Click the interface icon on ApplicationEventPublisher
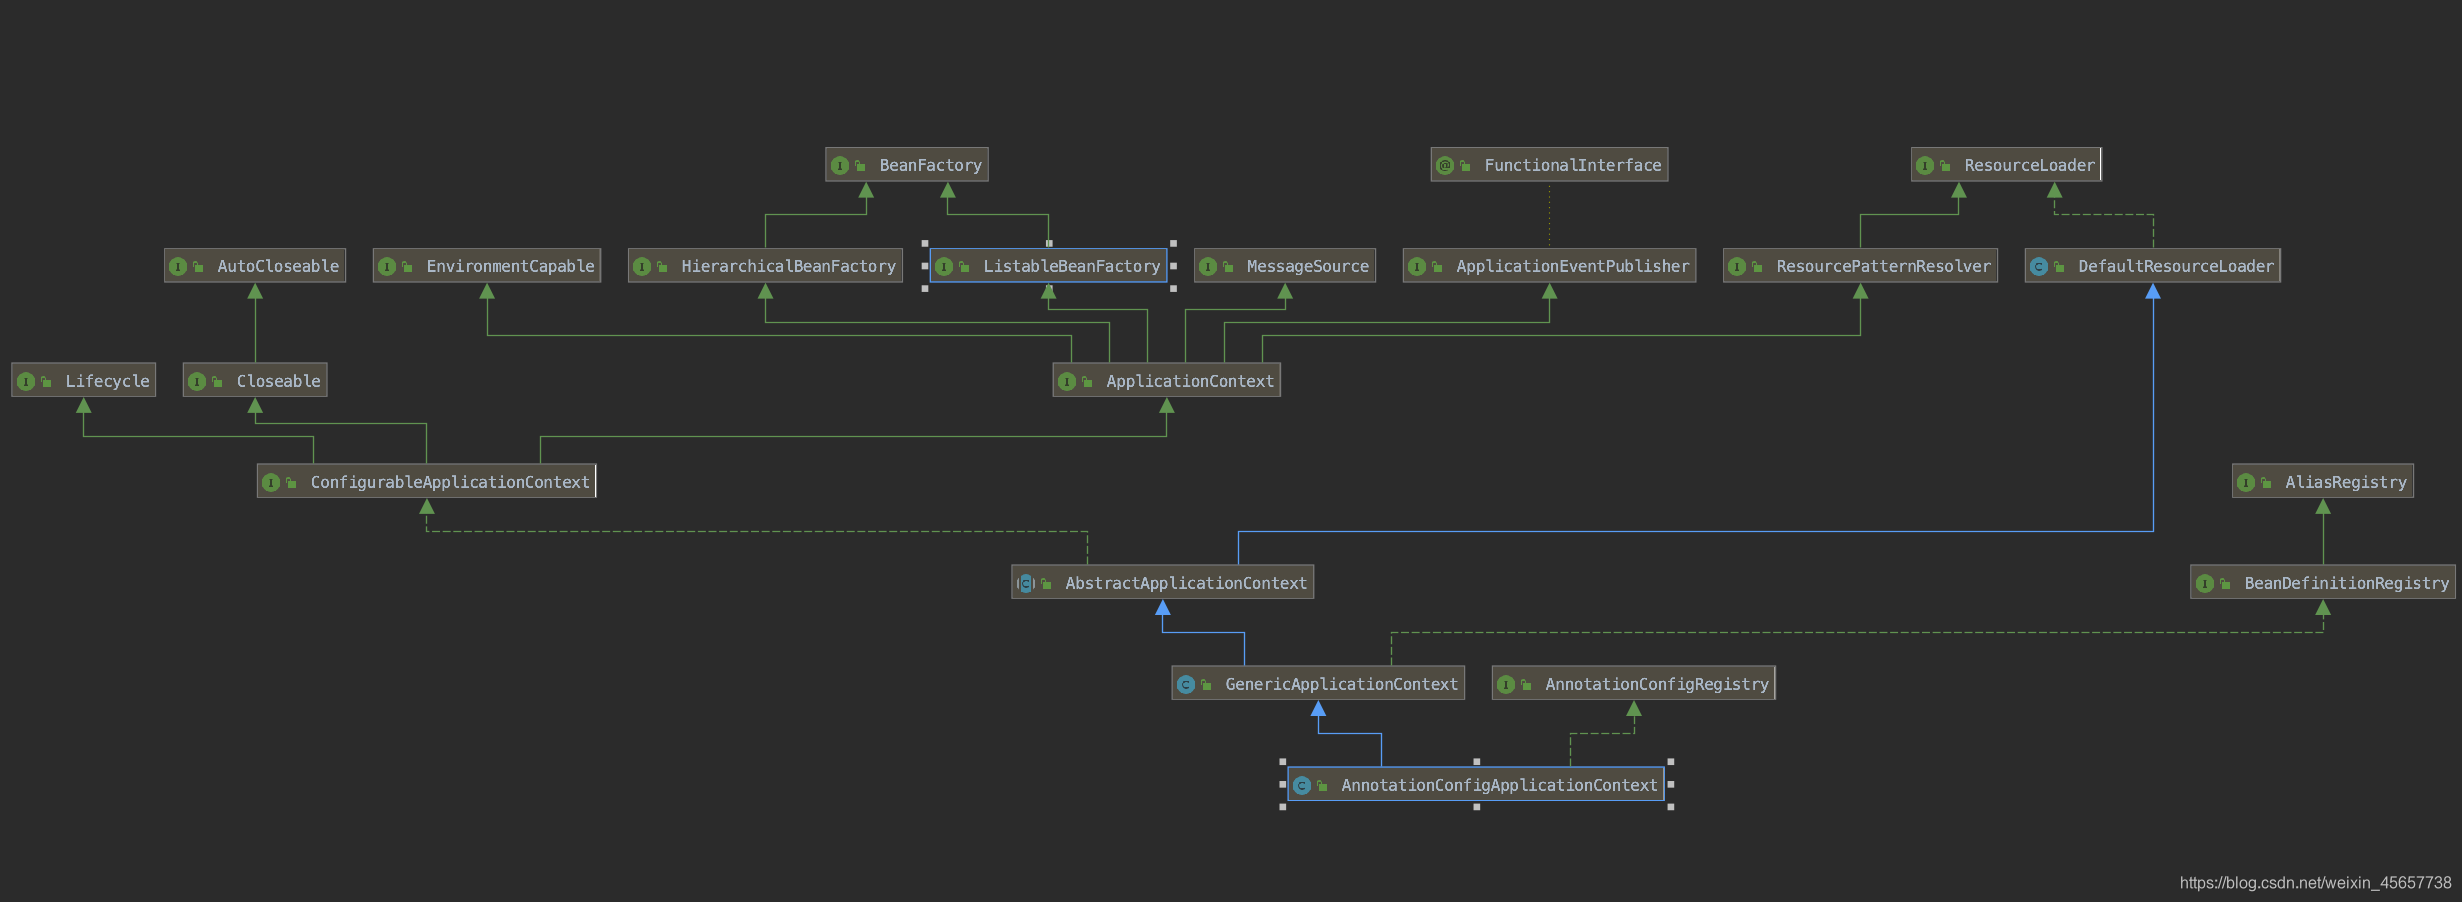 tap(1417, 267)
